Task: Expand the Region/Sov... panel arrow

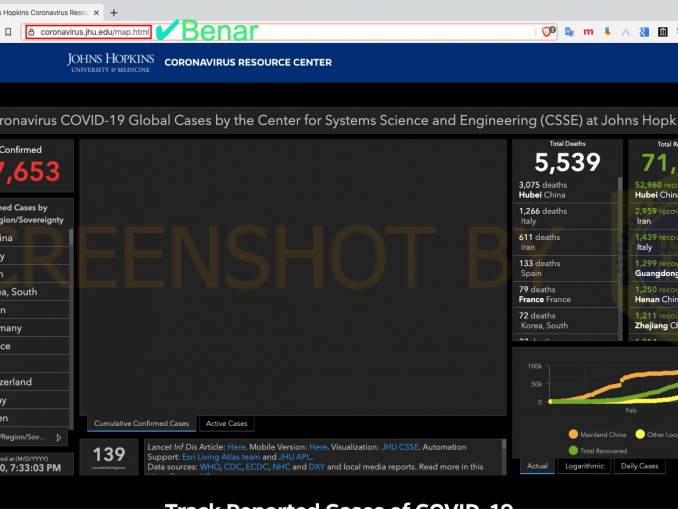Action: tap(59, 438)
